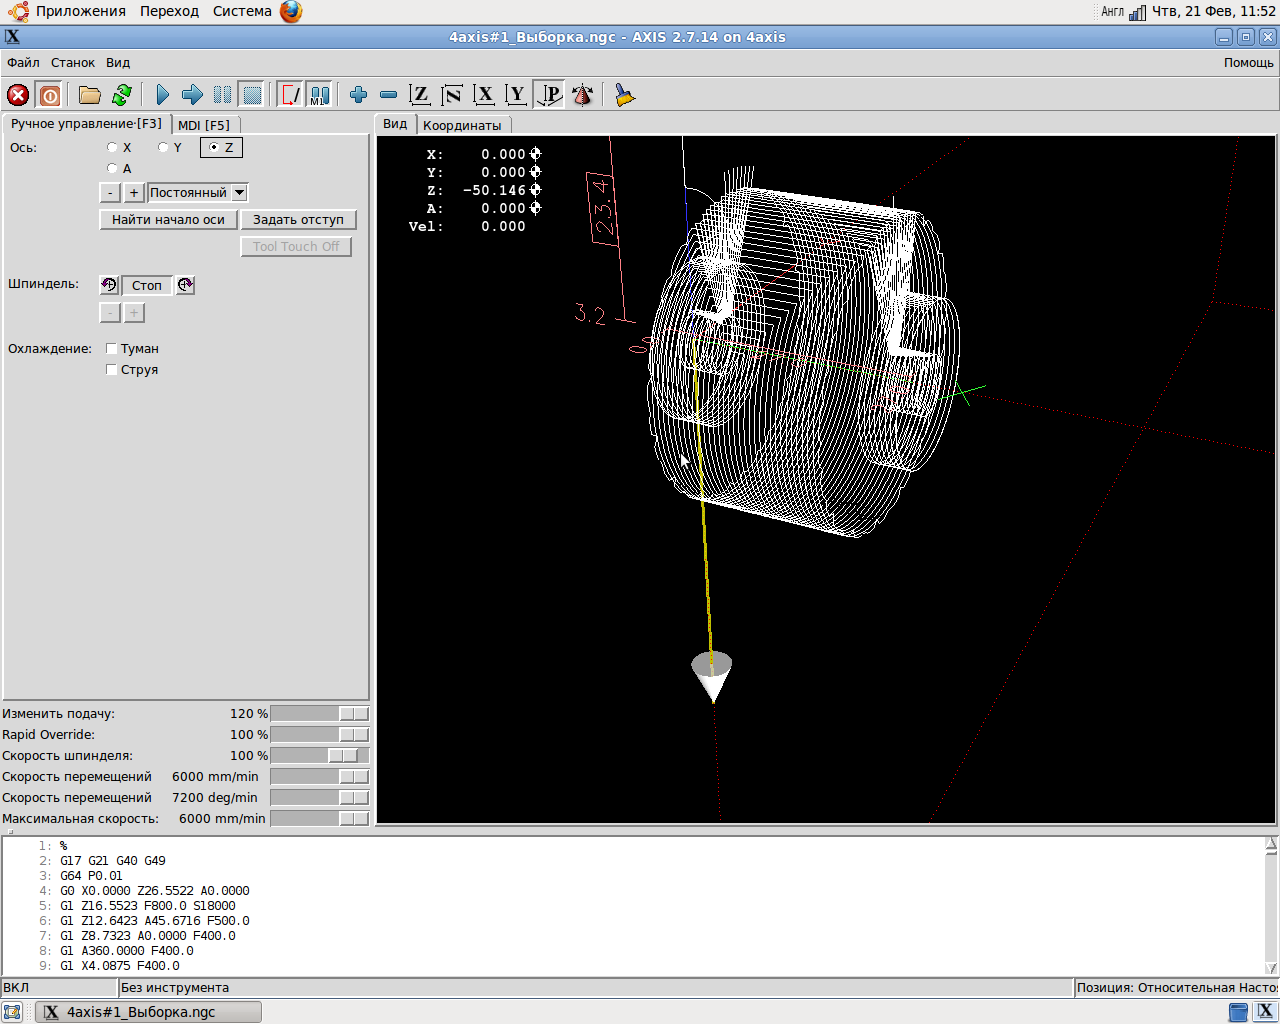Reload the current G-code file
1280x1024 pixels.
pyautogui.click(x=122, y=95)
